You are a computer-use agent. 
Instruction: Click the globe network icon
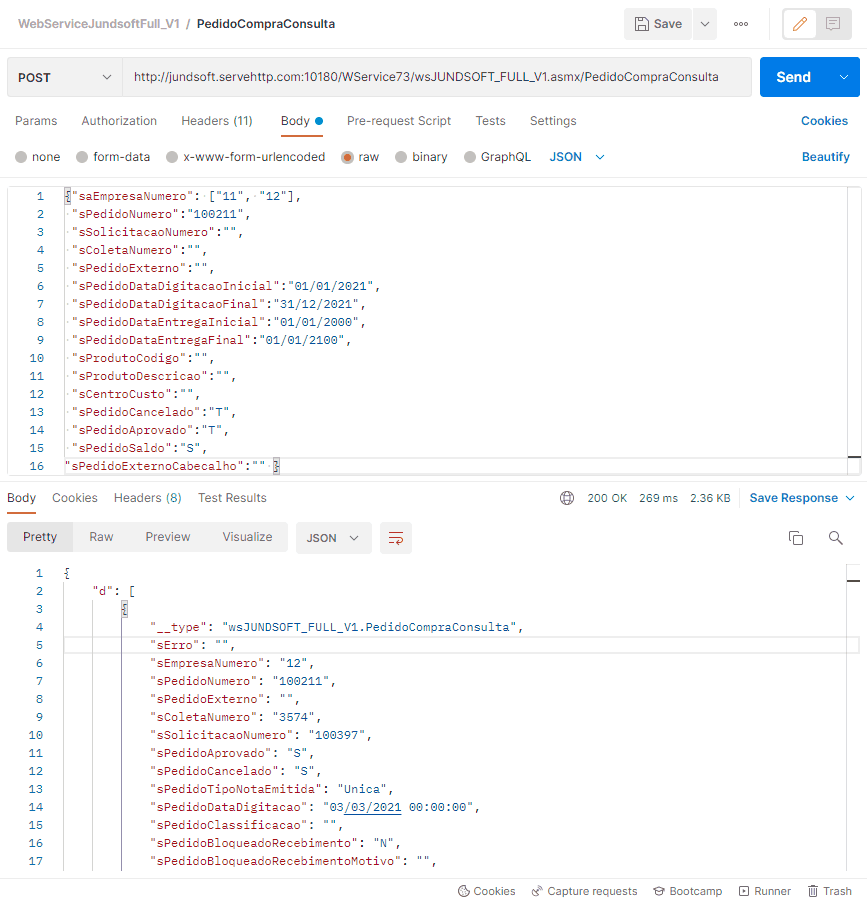[567, 498]
